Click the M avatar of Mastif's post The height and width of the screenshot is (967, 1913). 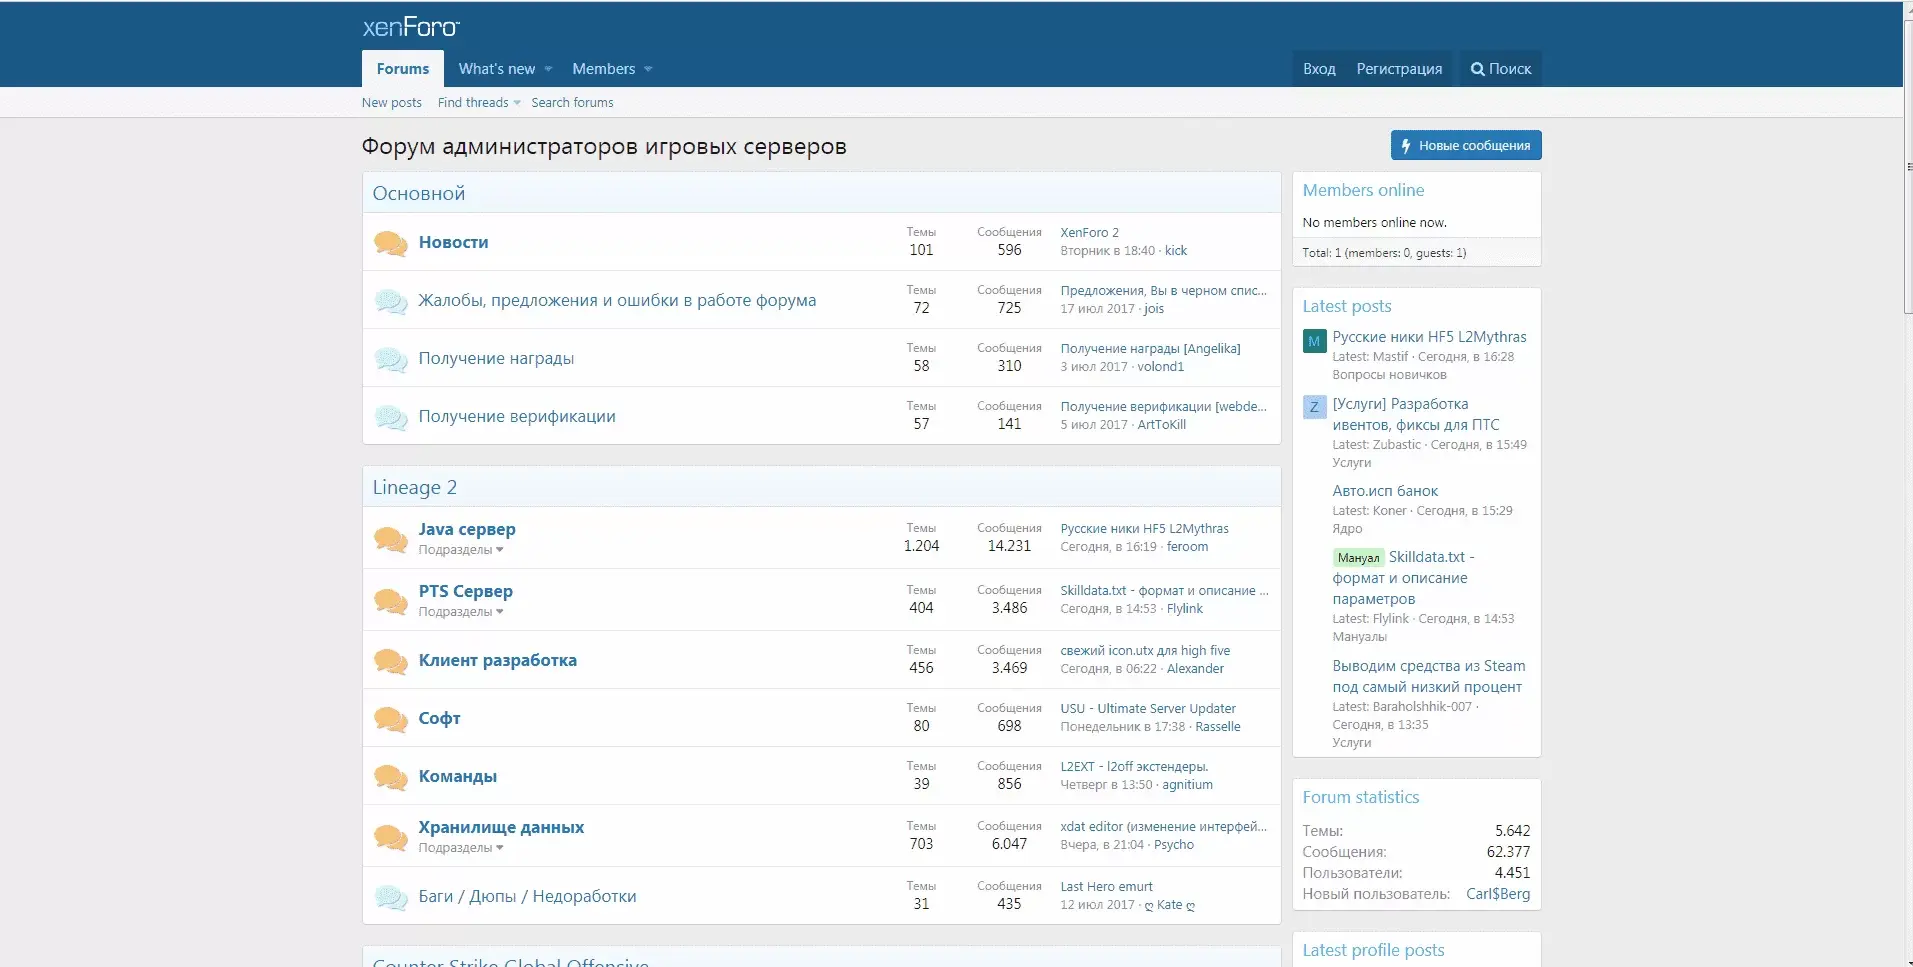(x=1314, y=341)
